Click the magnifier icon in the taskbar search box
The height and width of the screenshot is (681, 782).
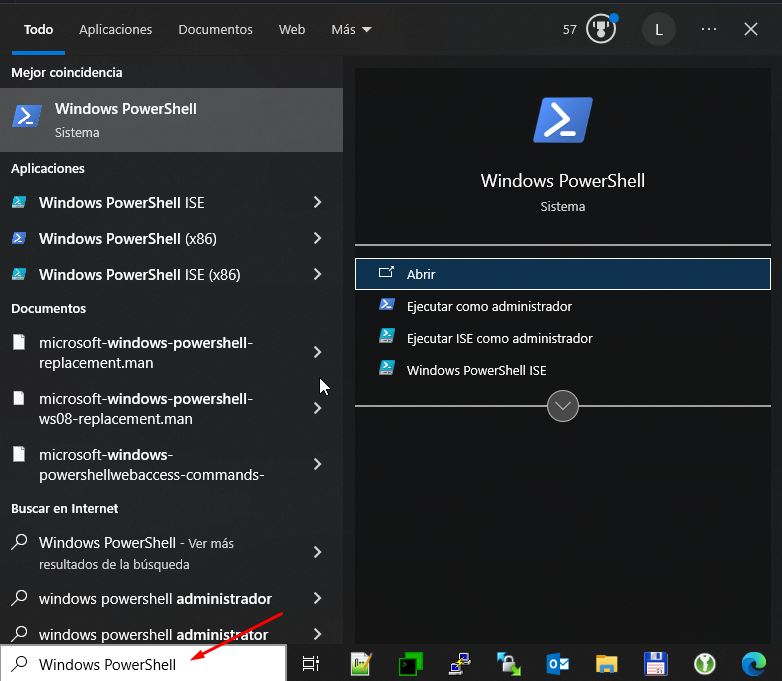point(19,664)
